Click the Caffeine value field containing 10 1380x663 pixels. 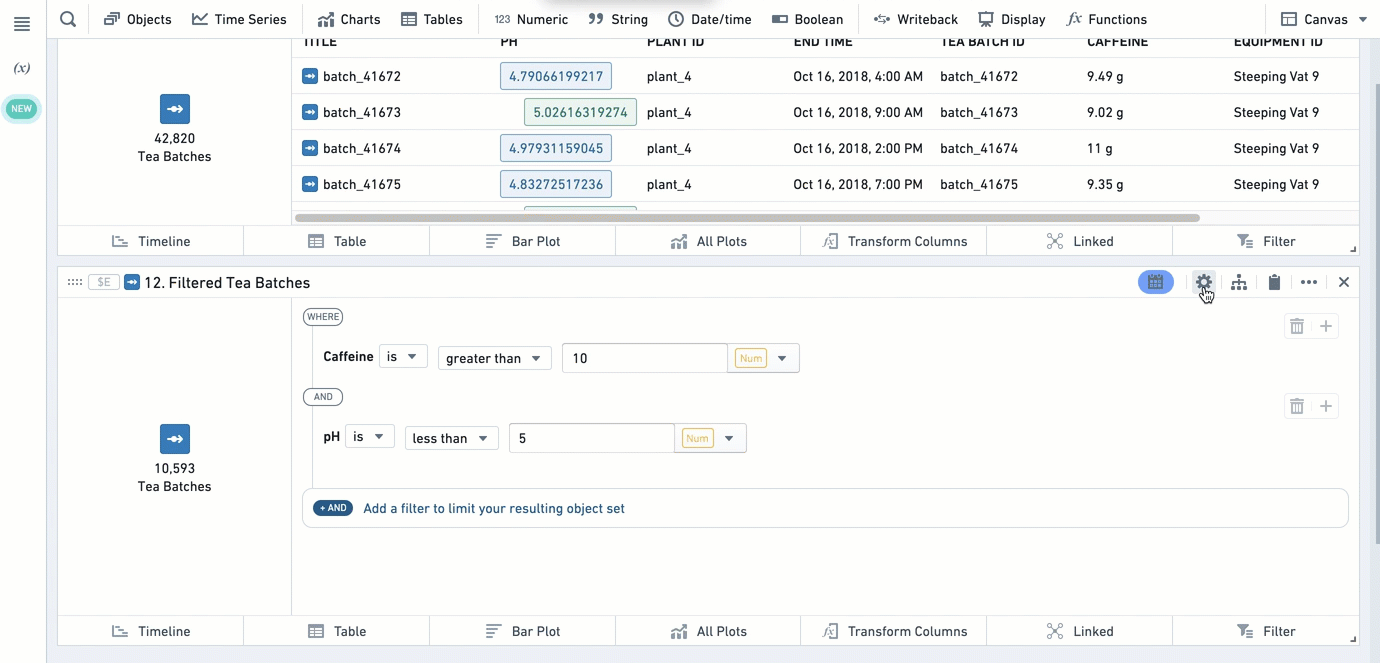pyautogui.click(x=645, y=358)
